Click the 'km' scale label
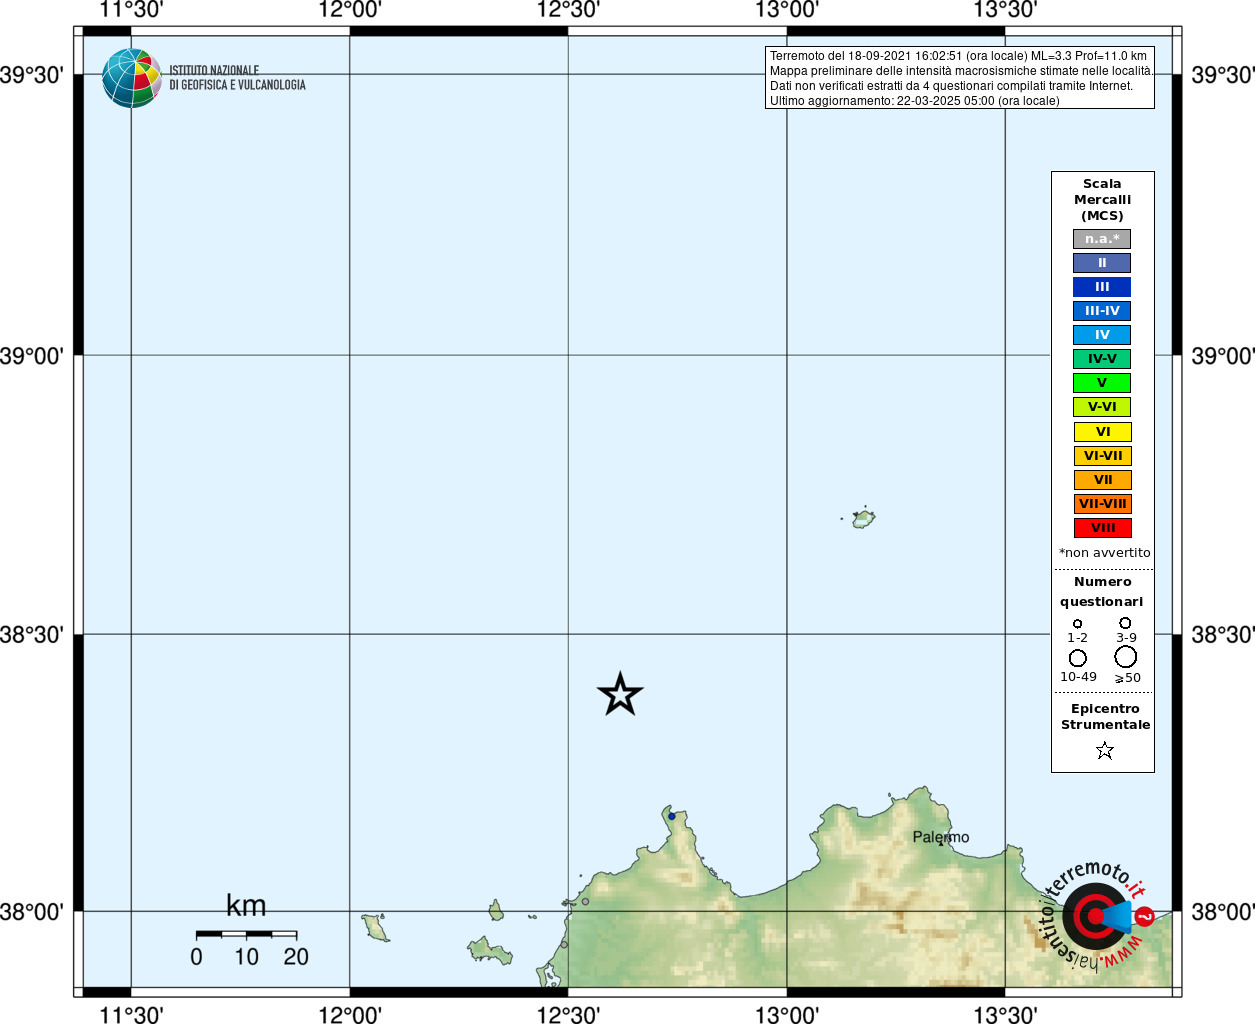 coord(246,906)
